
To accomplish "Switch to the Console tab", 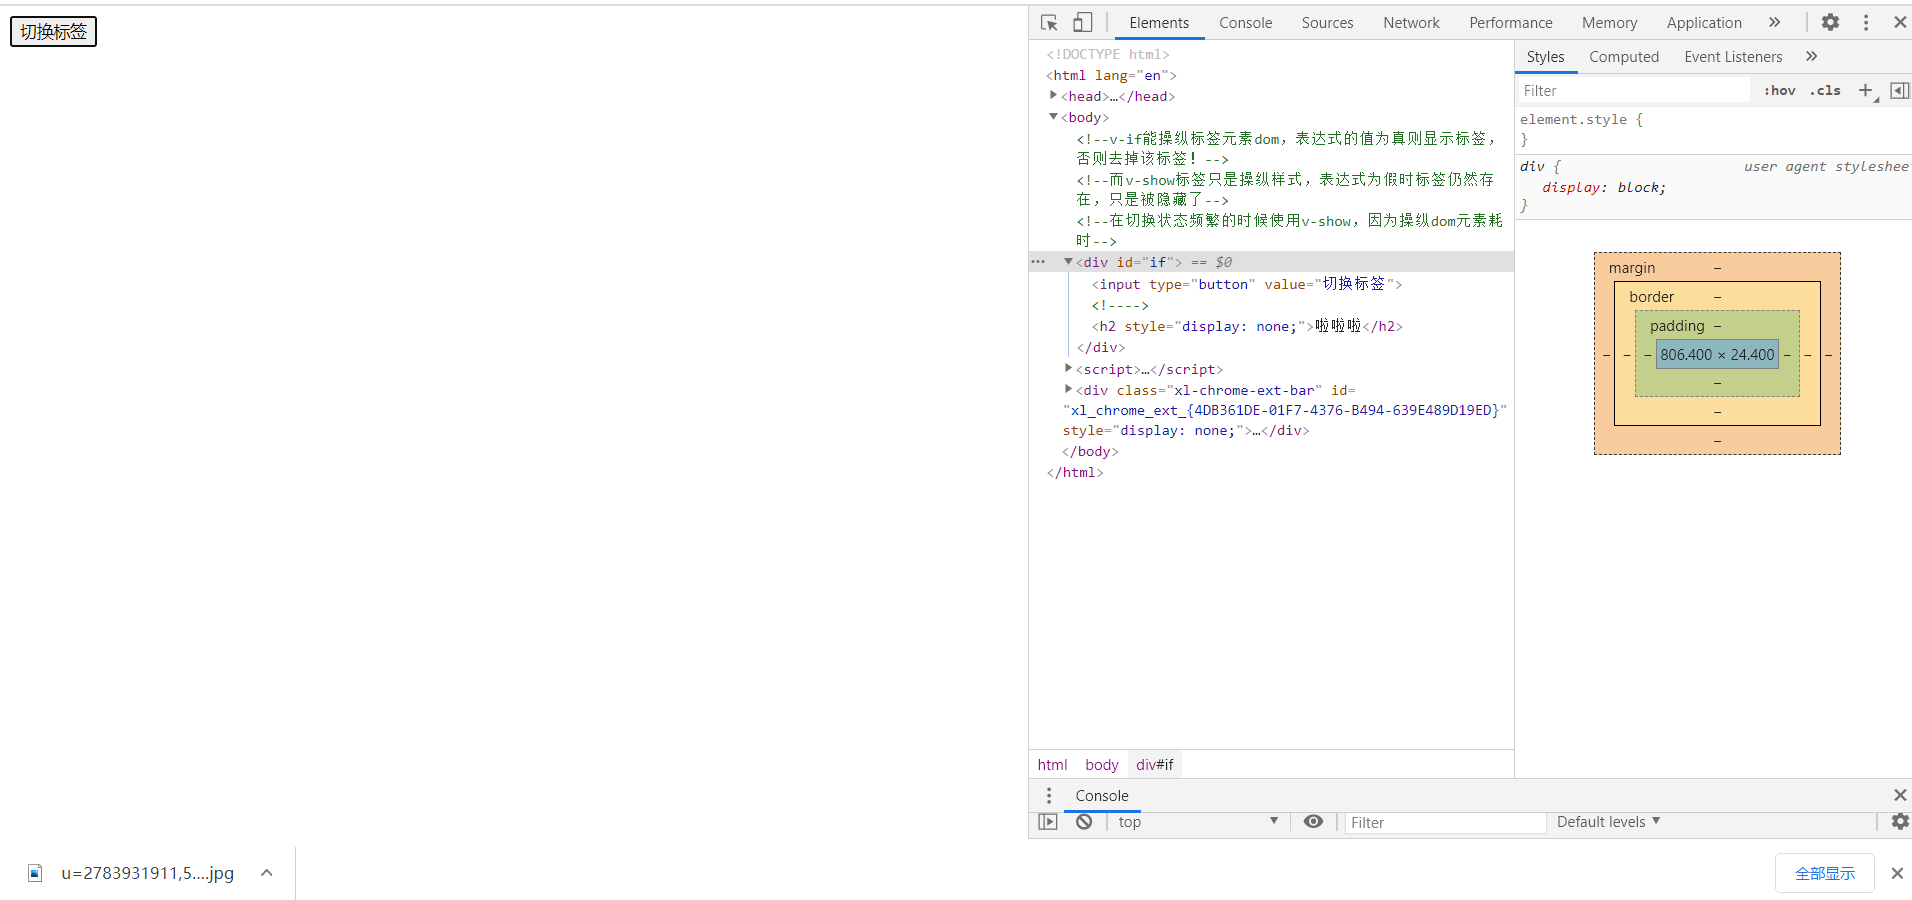I will 1245,22.
